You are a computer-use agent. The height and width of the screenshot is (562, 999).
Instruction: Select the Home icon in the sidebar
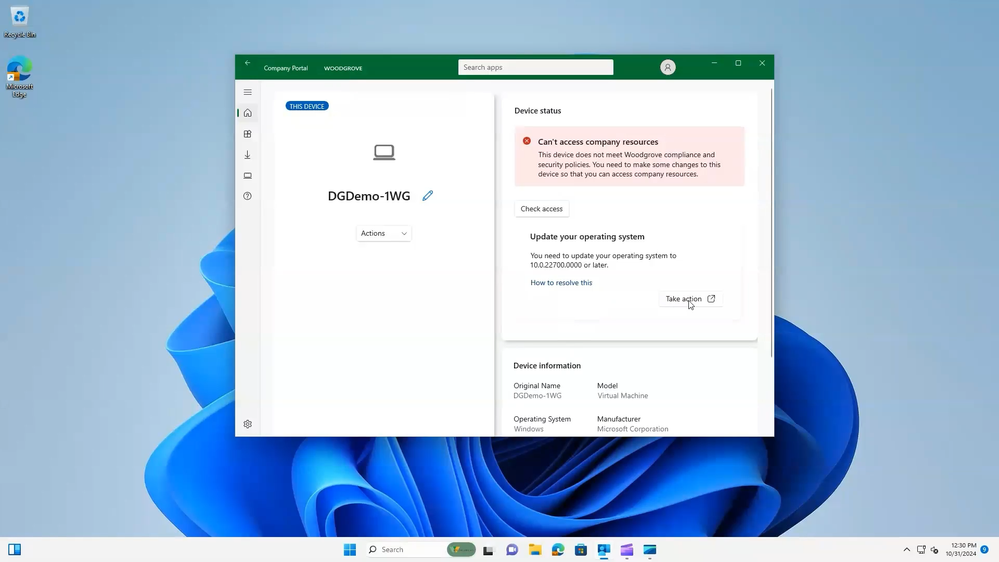pos(248,113)
